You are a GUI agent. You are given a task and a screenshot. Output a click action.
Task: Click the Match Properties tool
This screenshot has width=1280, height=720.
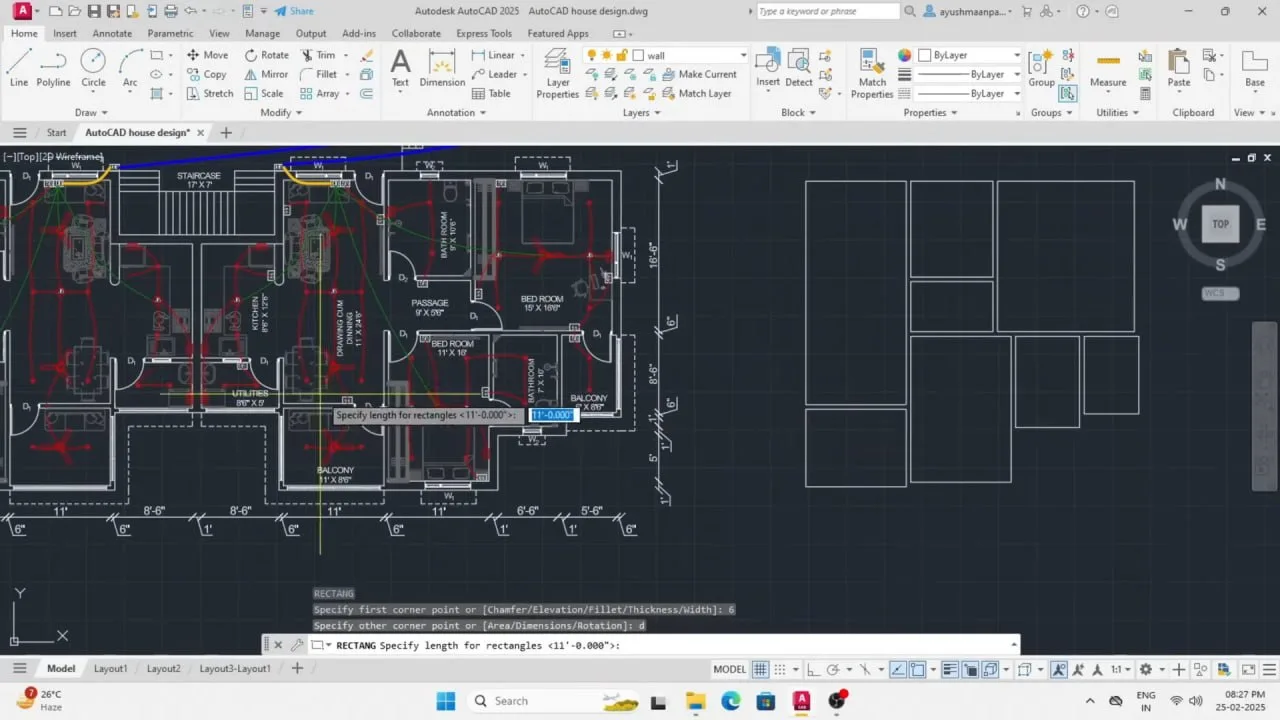(872, 72)
